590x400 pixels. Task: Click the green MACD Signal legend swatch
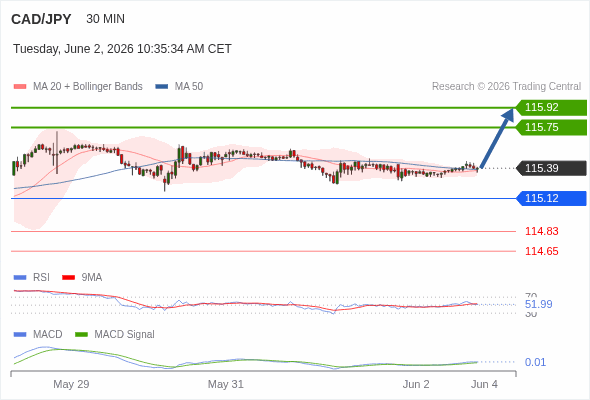[81, 335]
